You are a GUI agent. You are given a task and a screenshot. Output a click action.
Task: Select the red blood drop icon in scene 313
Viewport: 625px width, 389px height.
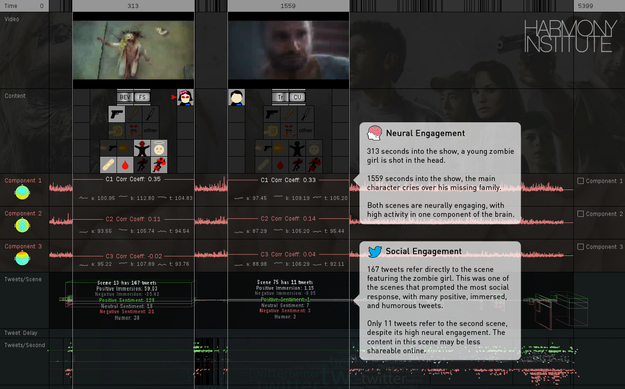click(125, 165)
